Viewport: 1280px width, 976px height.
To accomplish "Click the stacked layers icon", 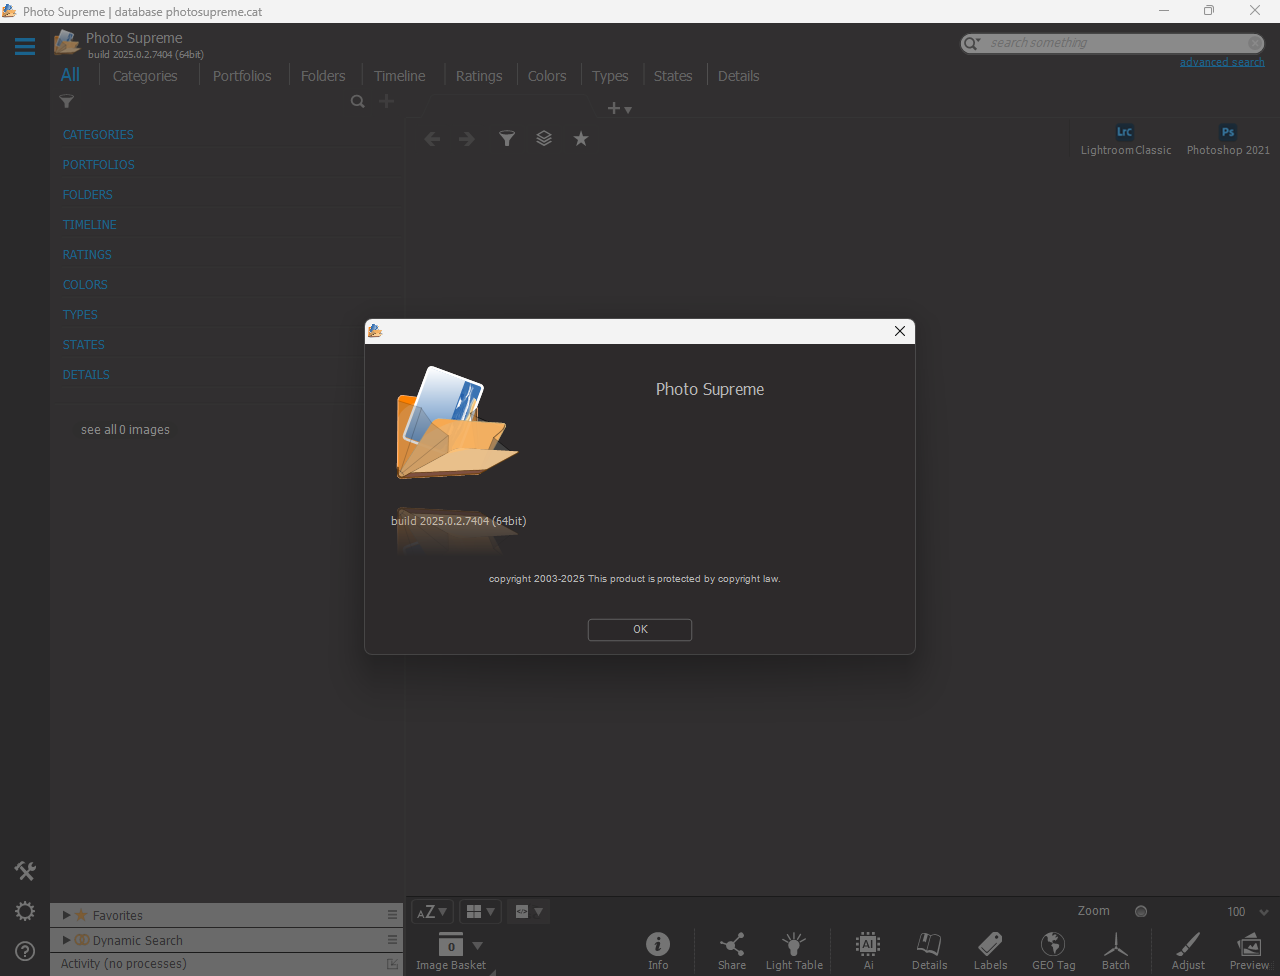I will pyautogui.click(x=544, y=139).
